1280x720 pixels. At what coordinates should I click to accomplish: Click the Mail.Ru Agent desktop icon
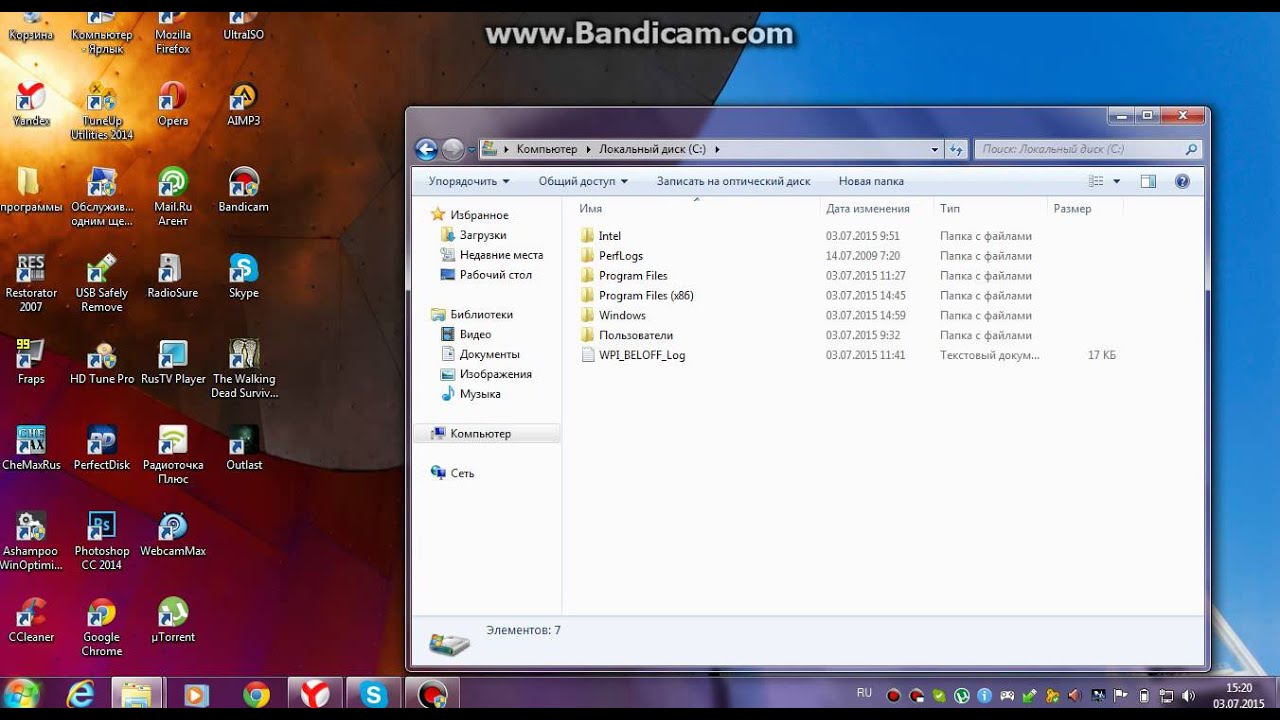[x=172, y=197]
